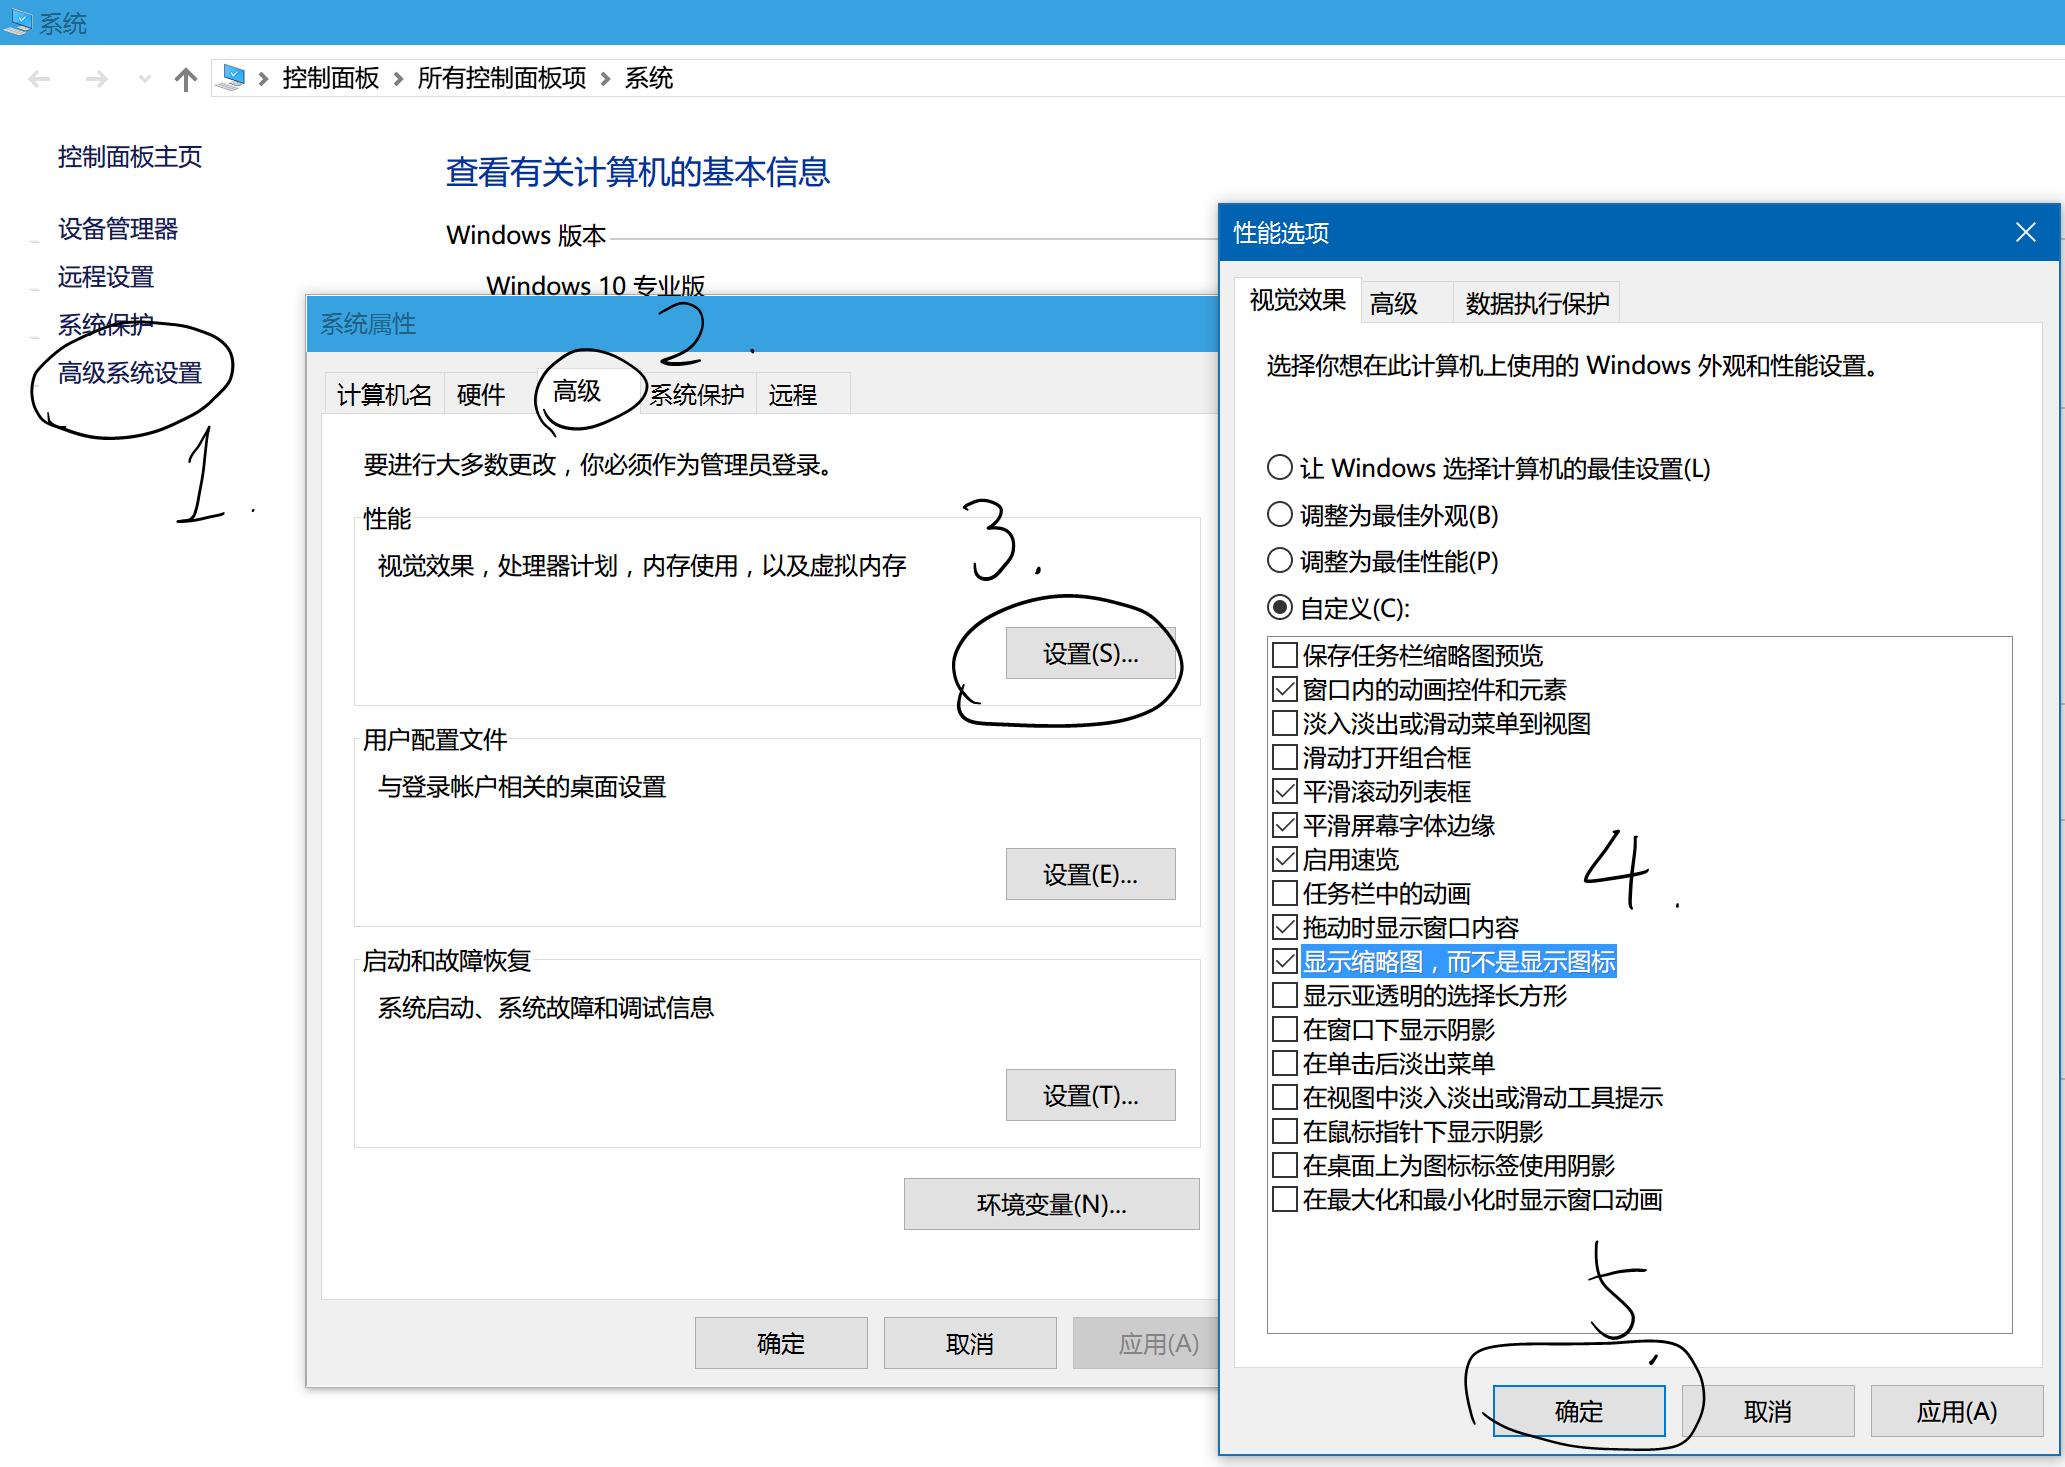The image size is (2065, 1467).
Task: Uncheck 显示缩略图，而不是显示图标
Action: tap(1285, 962)
